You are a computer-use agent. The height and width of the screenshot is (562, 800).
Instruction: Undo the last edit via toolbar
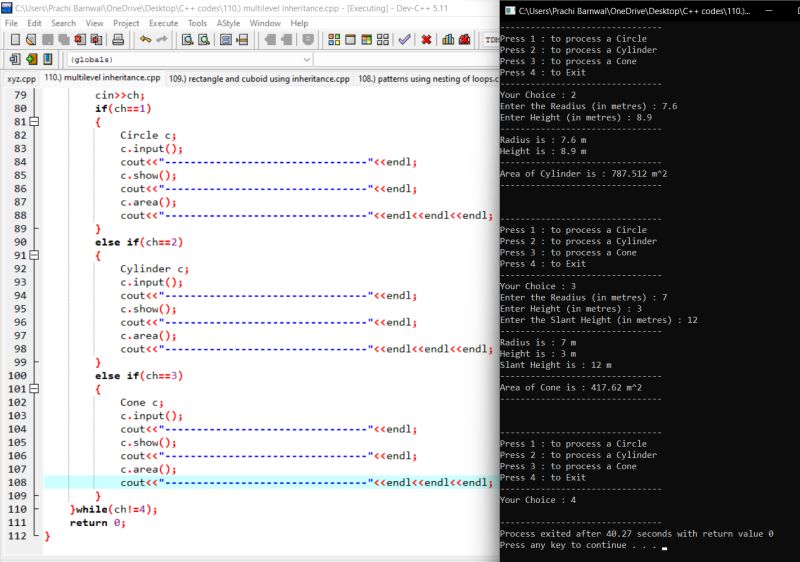pyautogui.click(x=145, y=40)
